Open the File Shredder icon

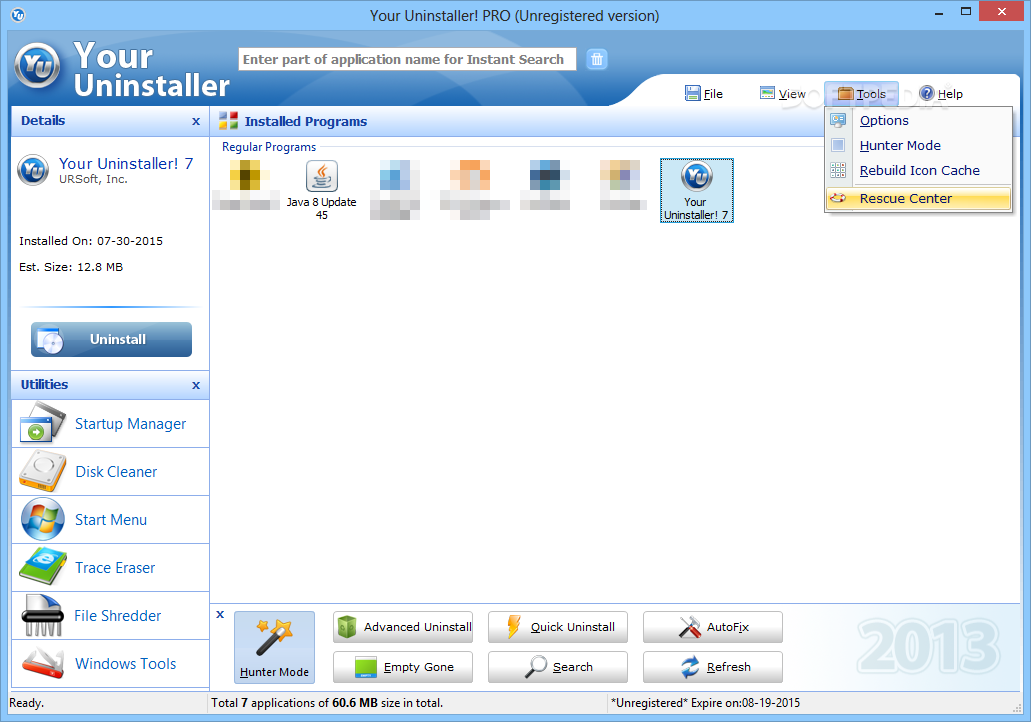pos(43,615)
